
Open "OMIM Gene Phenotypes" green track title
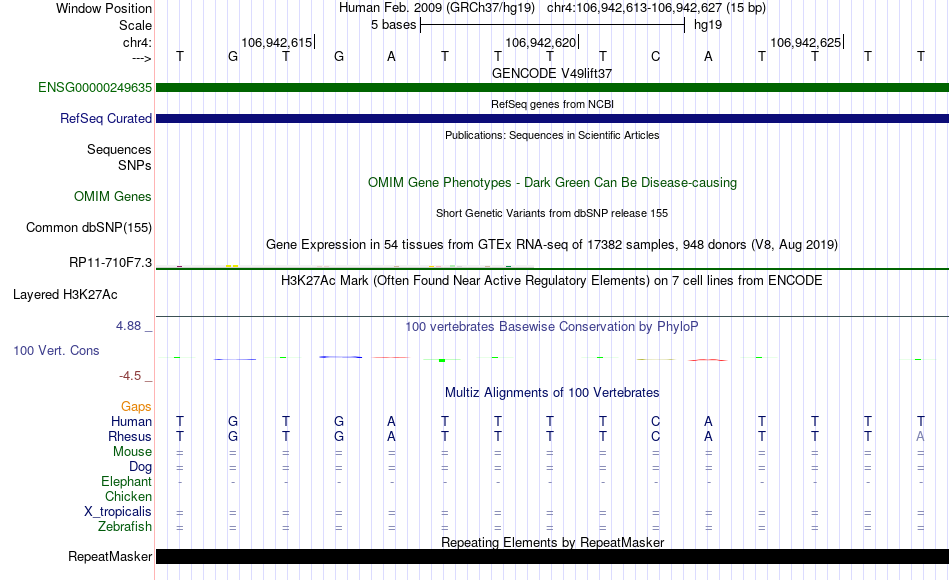[x=552, y=182]
